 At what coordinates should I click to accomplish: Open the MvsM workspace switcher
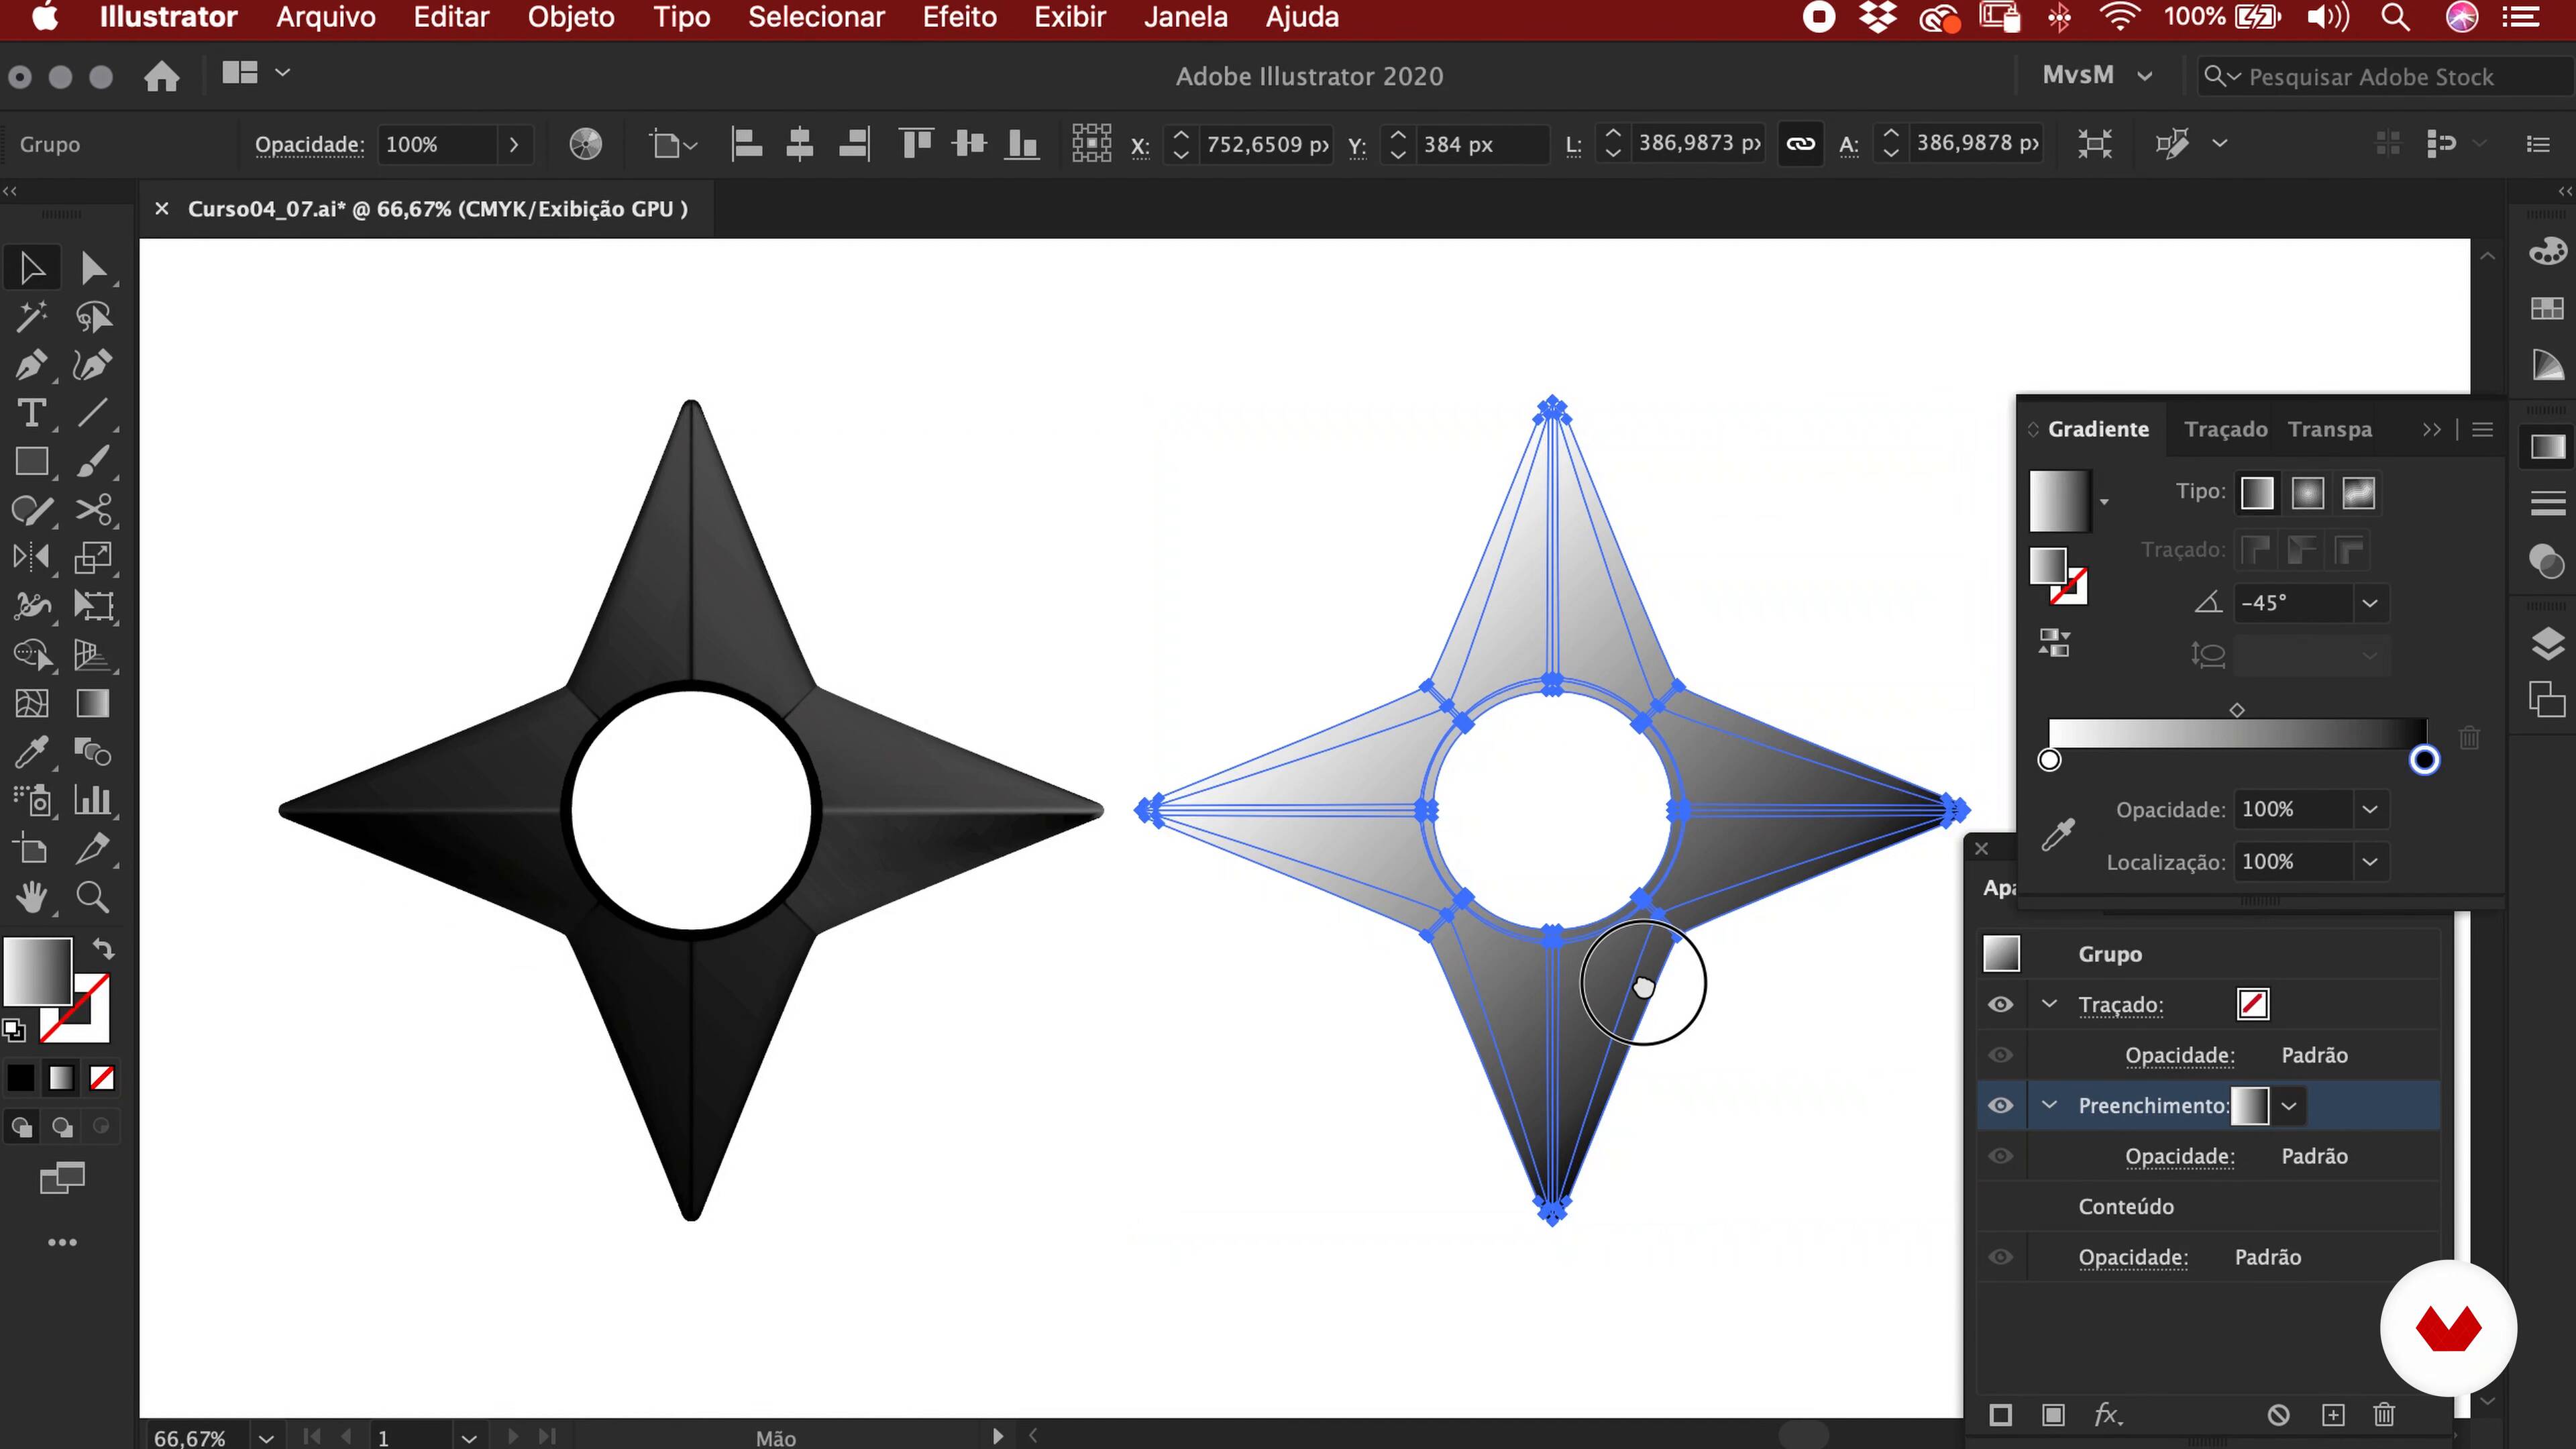[x=2097, y=76]
